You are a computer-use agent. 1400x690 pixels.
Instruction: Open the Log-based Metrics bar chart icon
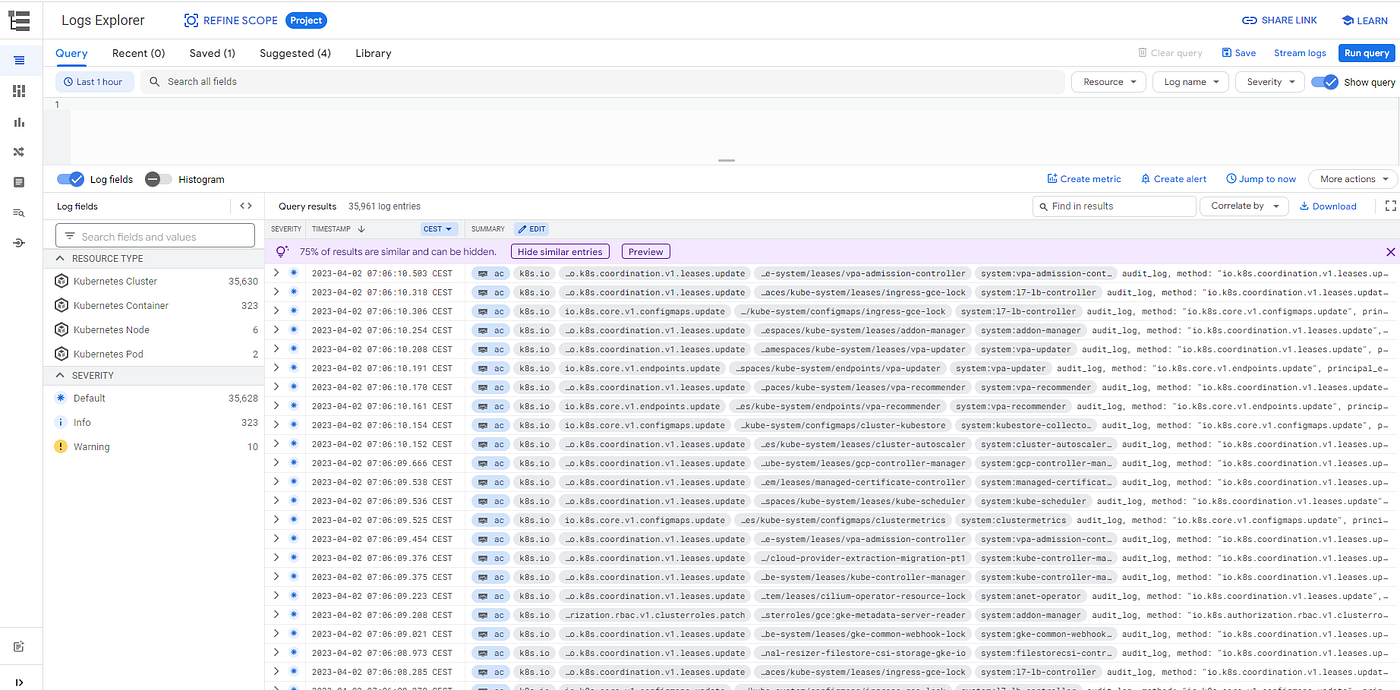[19, 122]
